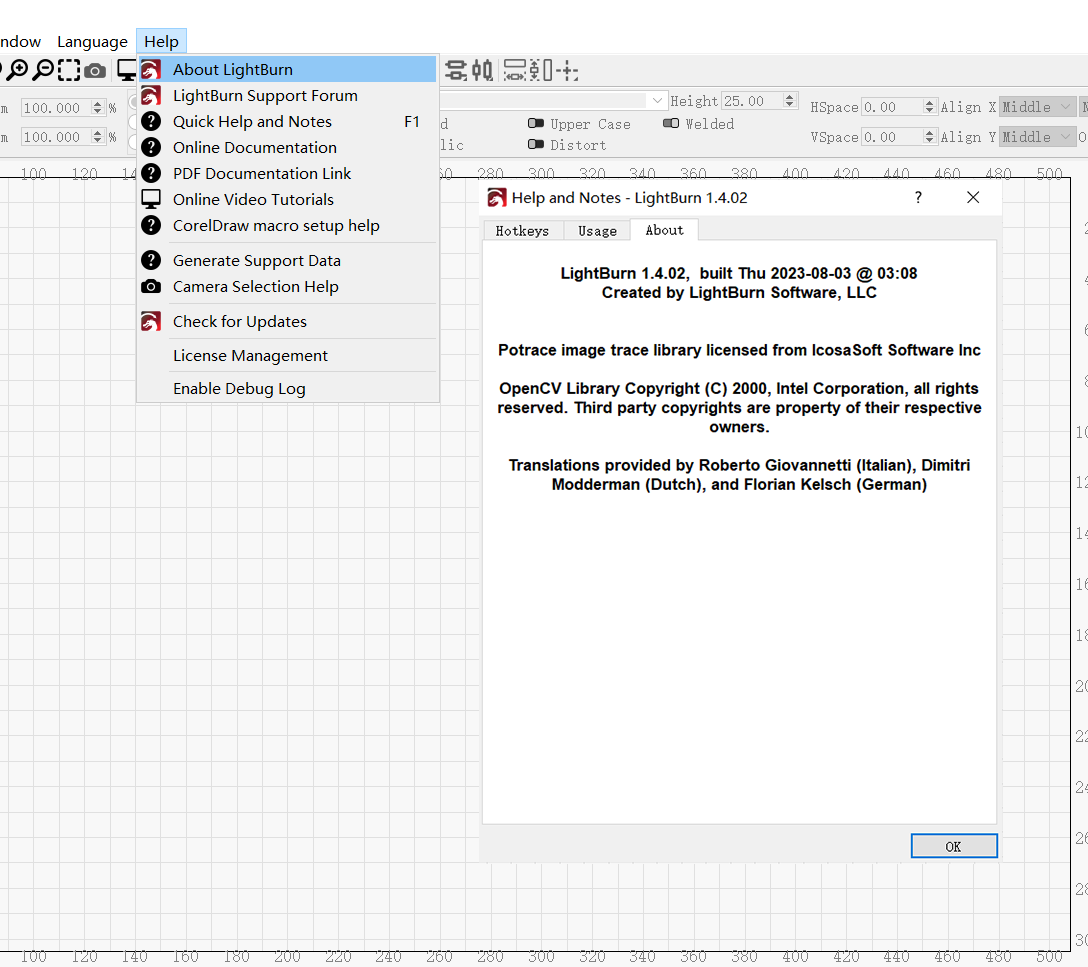Switch to the Hotkeys tab
This screenshot has width=1088, height=967.
[x=522, y=230]
